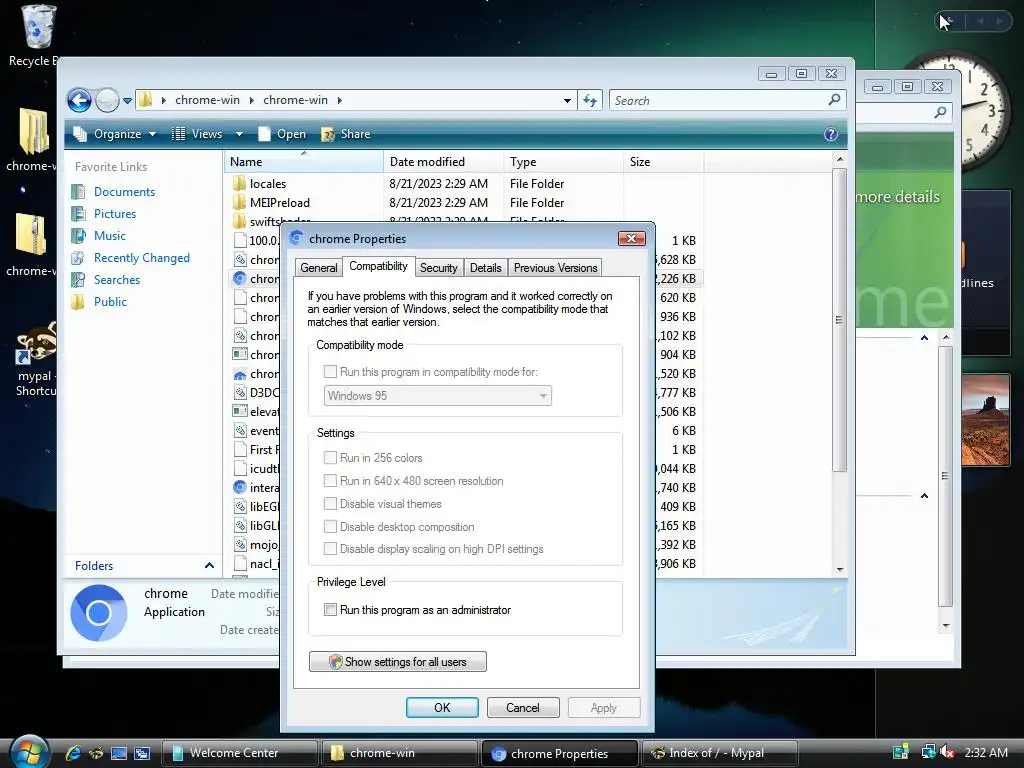Viewport: 1024px width, 768px height.
Task: Click the Welcome Center vertical scrollbar
Action: click(945, 477)
